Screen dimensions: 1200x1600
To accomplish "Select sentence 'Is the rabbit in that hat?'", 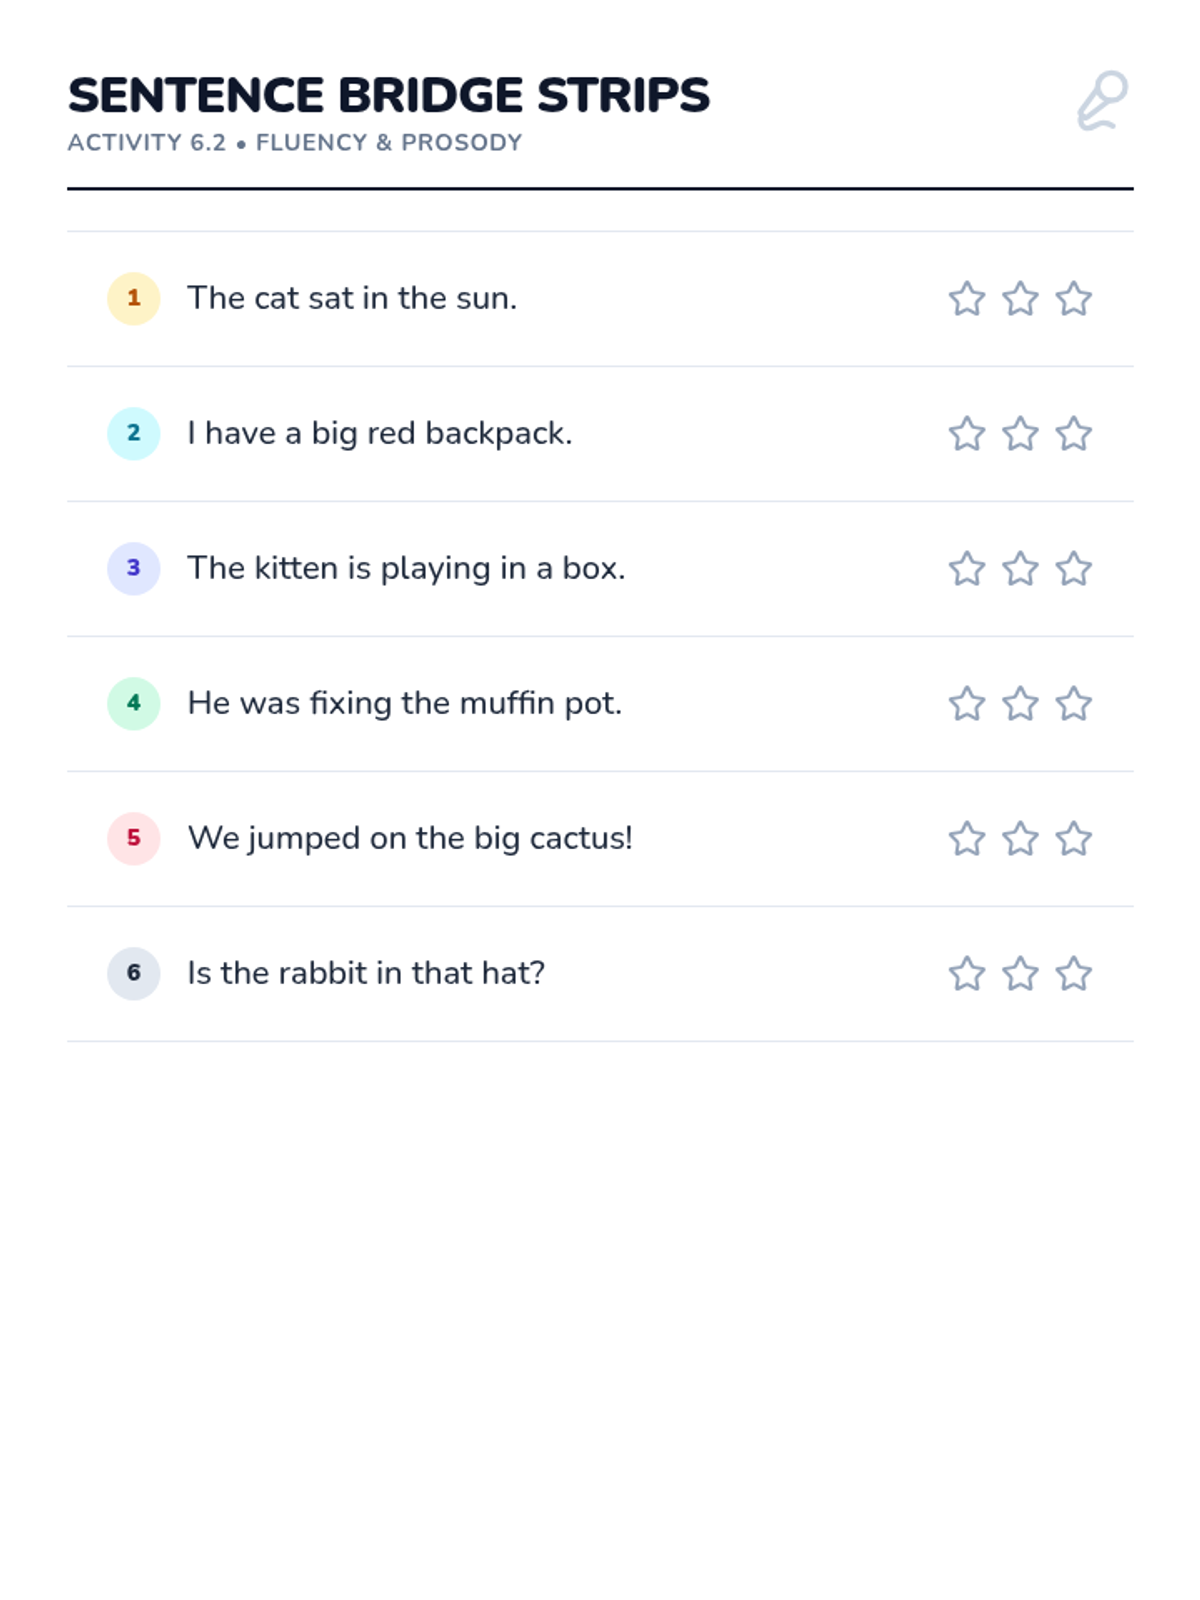I will (366, 973).
